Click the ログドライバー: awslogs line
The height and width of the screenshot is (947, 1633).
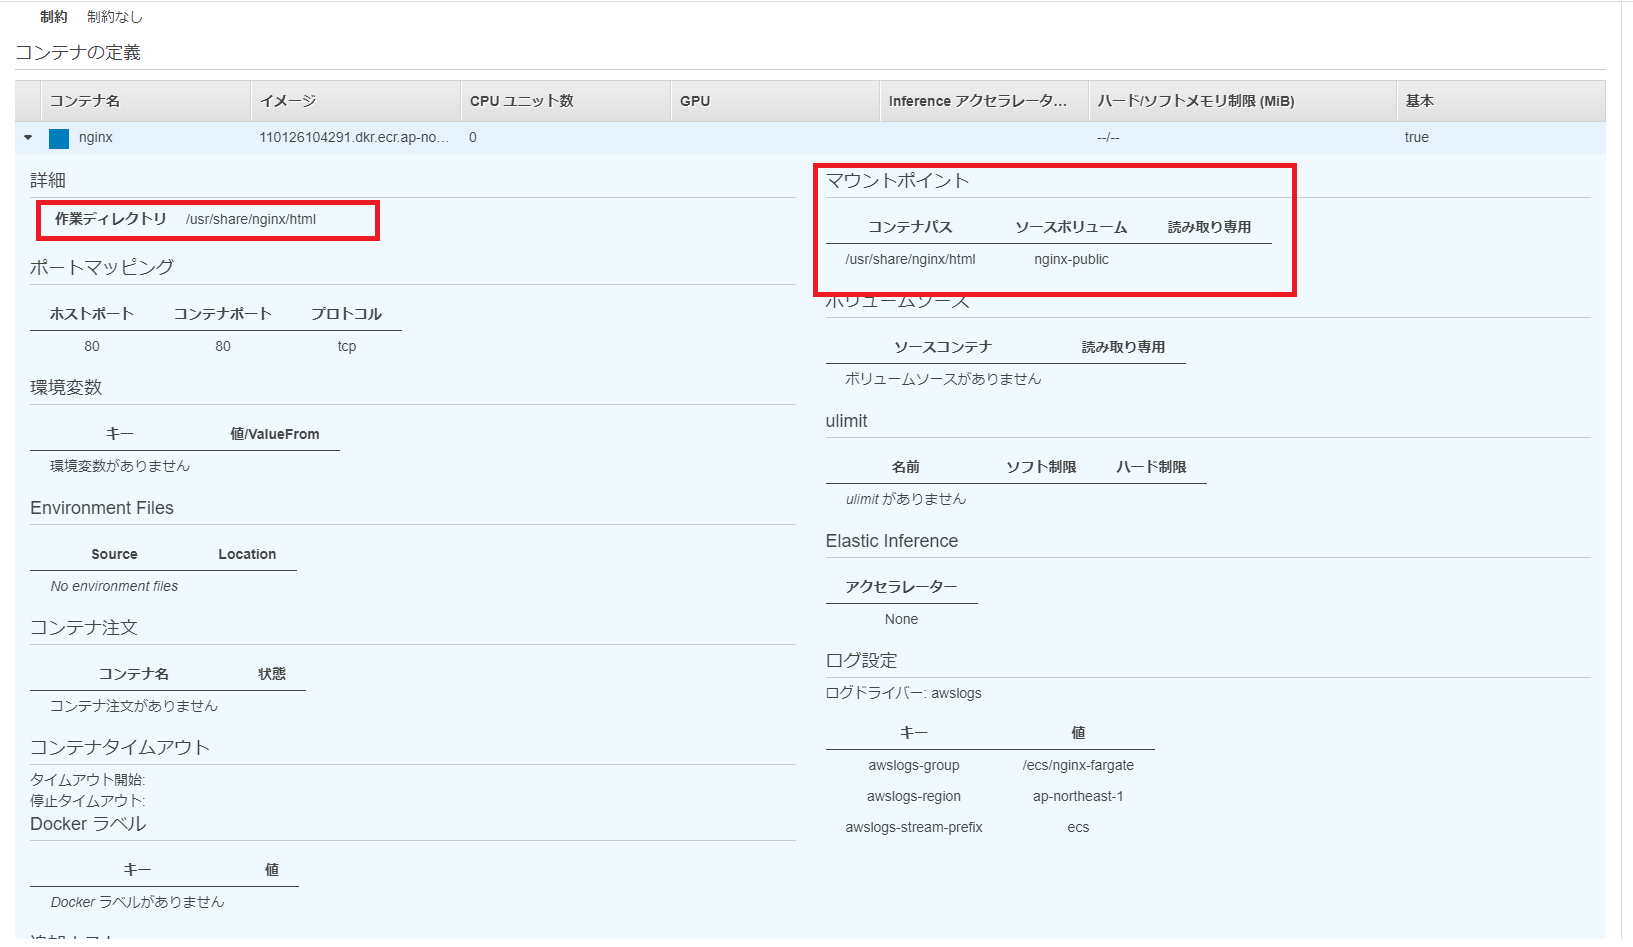[x=904, y=693]
